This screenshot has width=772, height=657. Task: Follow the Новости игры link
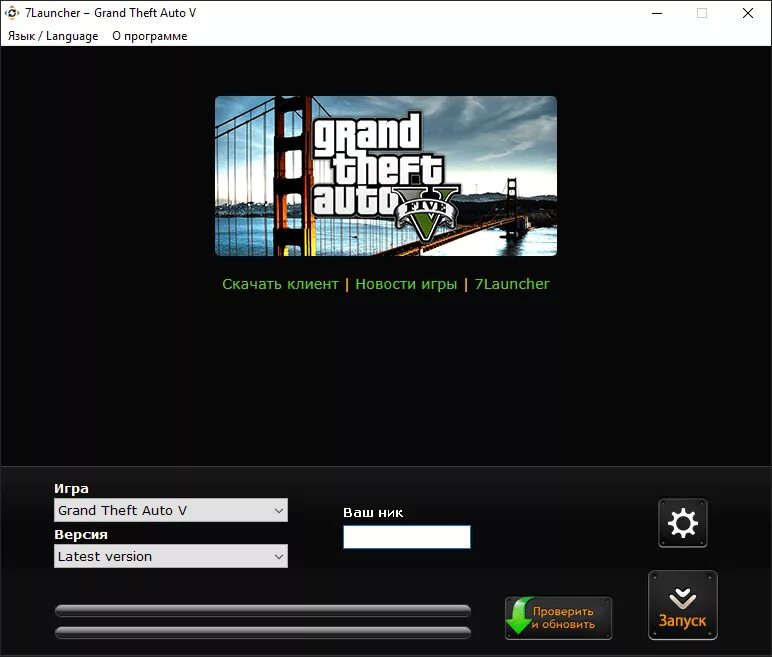pyautogui.click(x=406, y=284)
